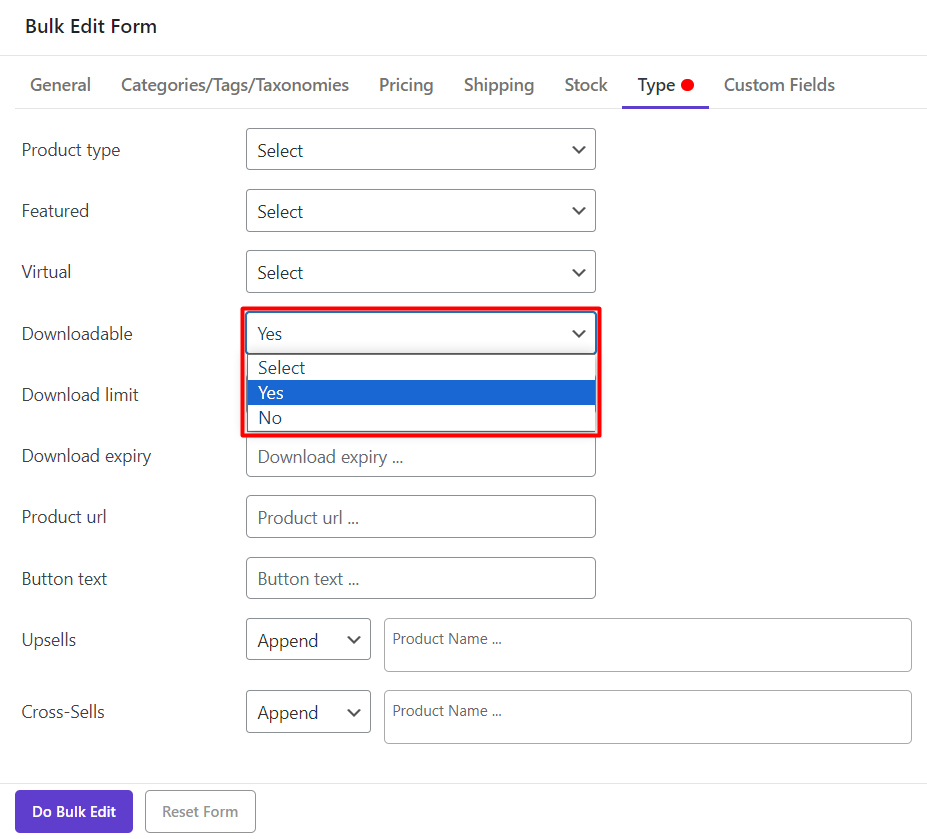Viewport: 927px width, 839px height.
Task: Open the Stock tab
Action: (x=585, y=85)
